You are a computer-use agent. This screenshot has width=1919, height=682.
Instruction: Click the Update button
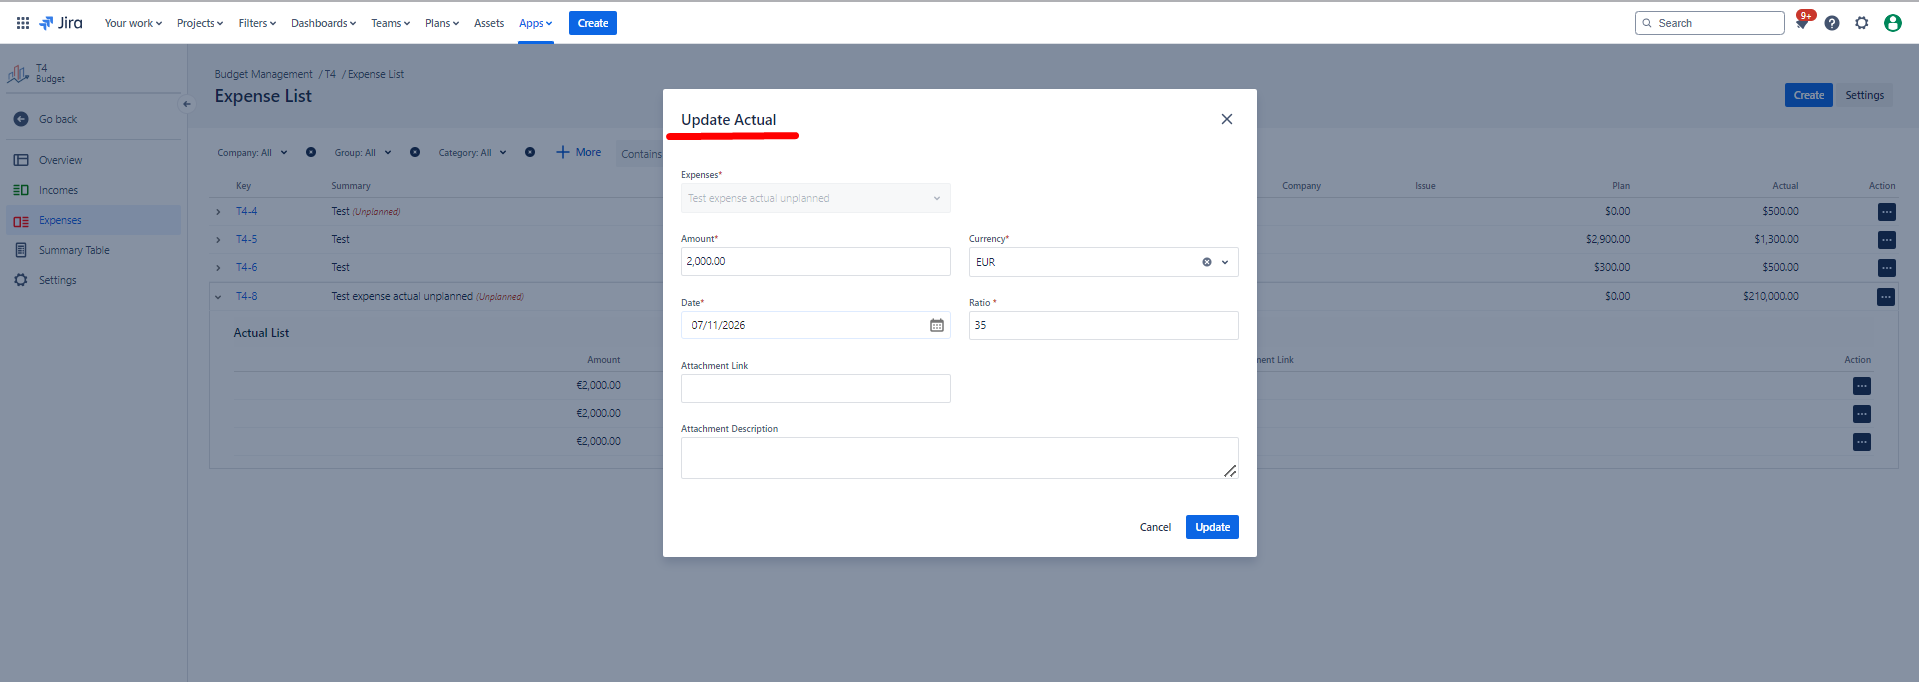[x=1212, y=527]
